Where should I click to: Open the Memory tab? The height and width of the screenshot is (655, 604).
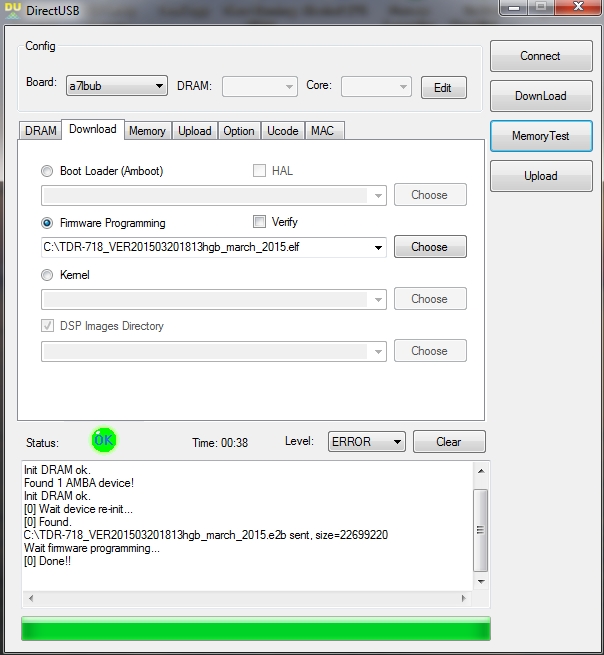click(x=147, y=131)
